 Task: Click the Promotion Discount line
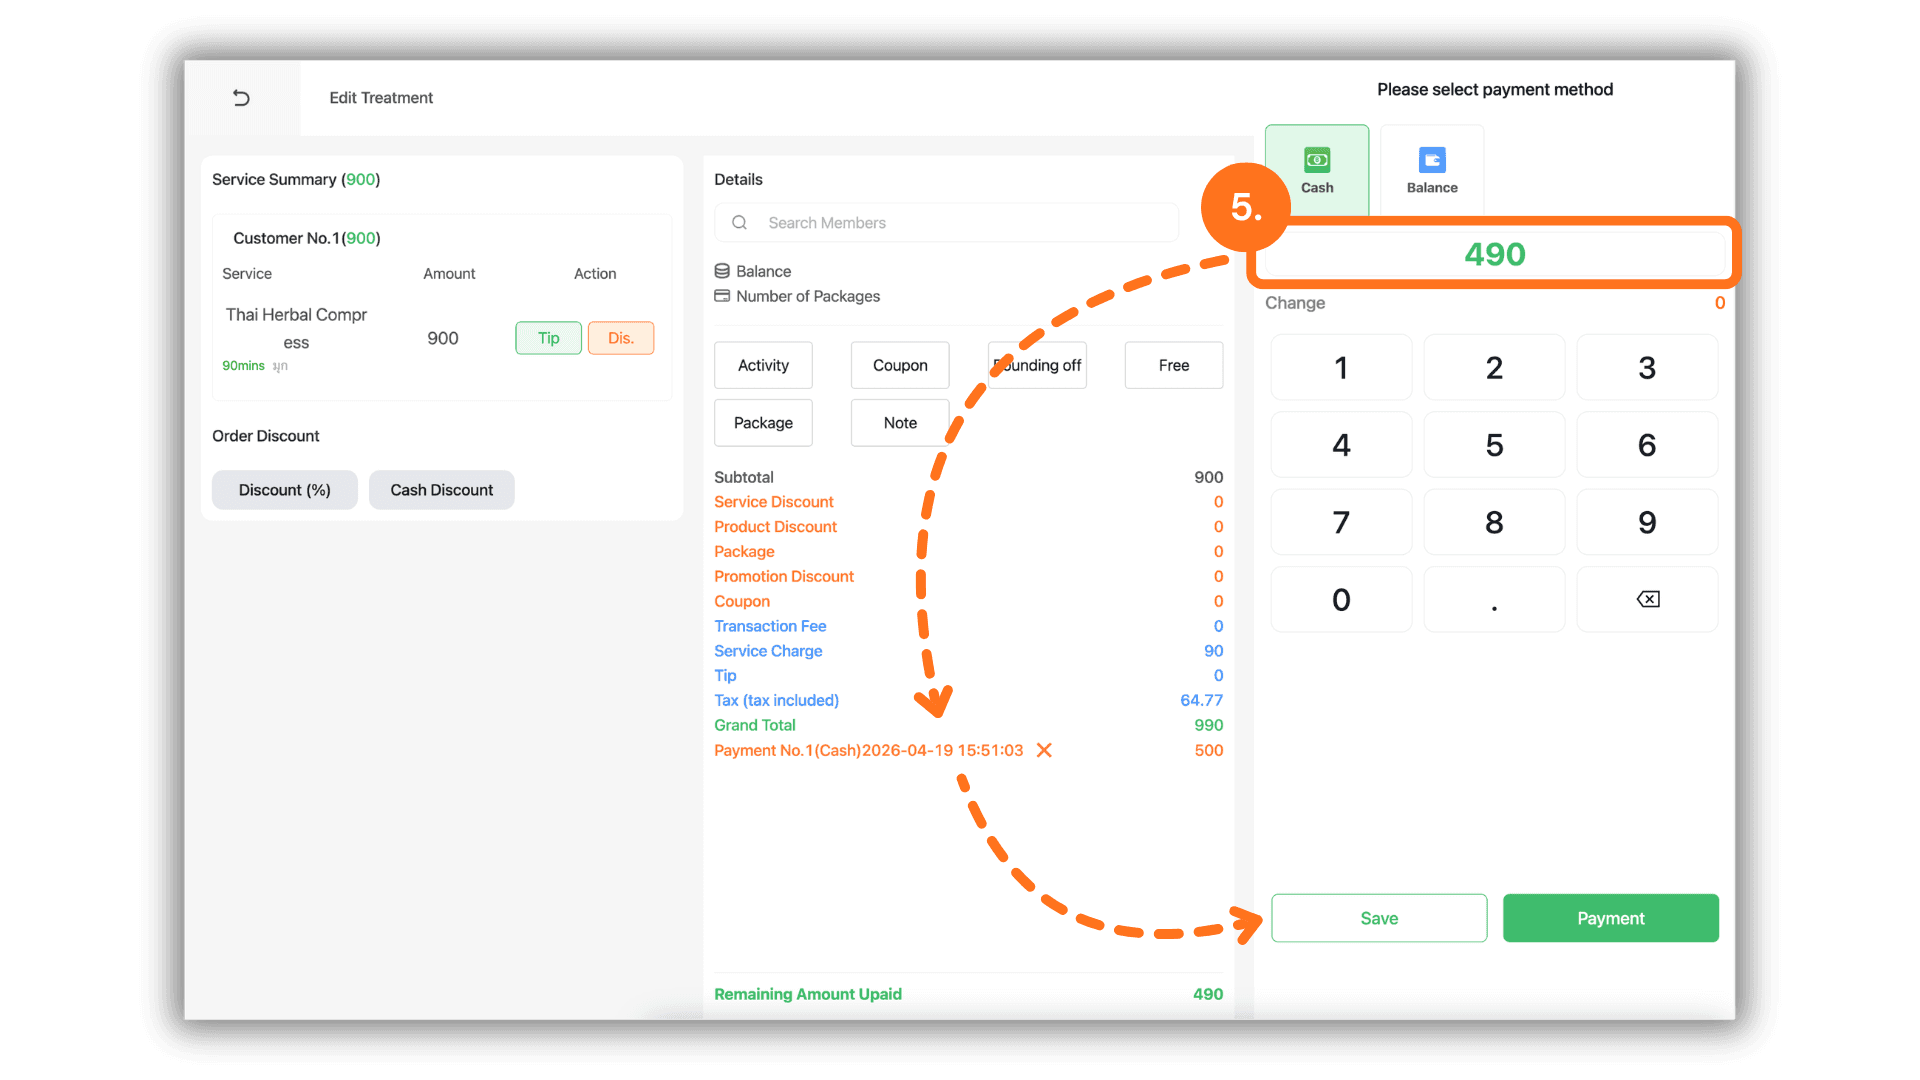(x=968, y=576)
